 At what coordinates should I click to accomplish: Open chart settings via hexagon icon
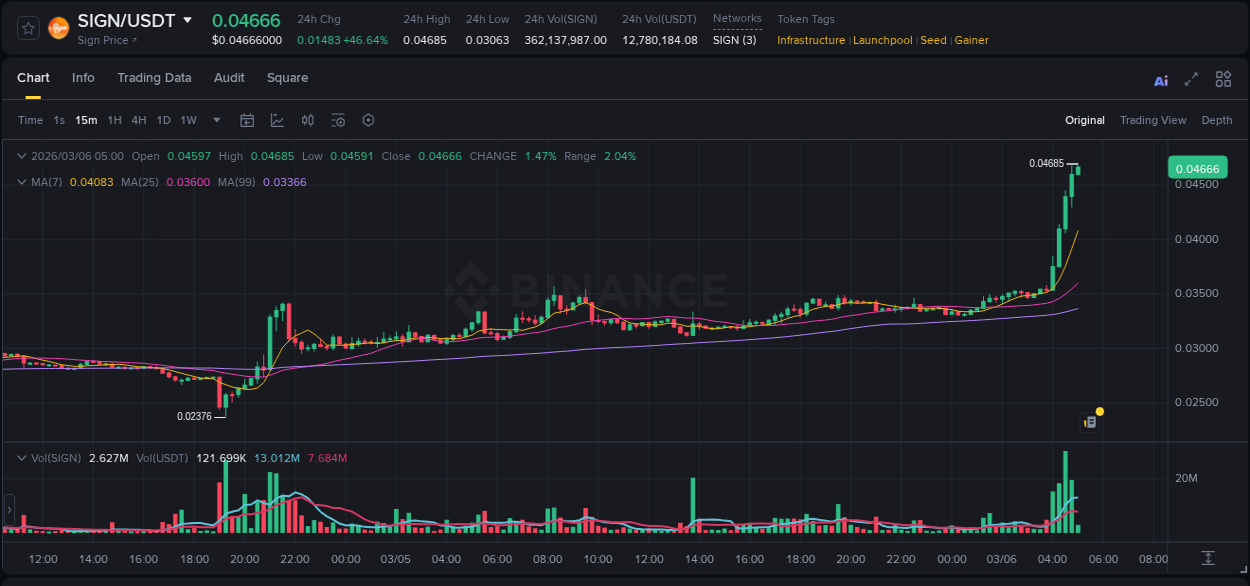[x=368, y=120]
